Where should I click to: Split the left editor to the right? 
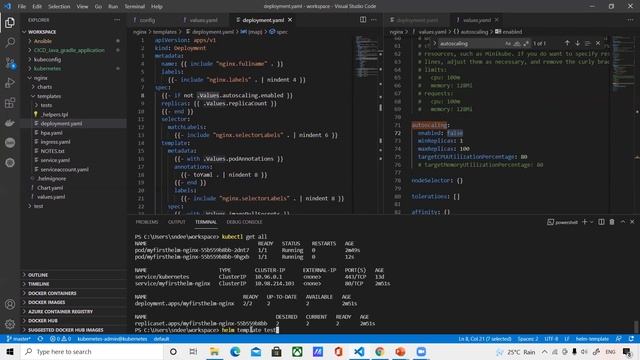click(x=363, y=20)
